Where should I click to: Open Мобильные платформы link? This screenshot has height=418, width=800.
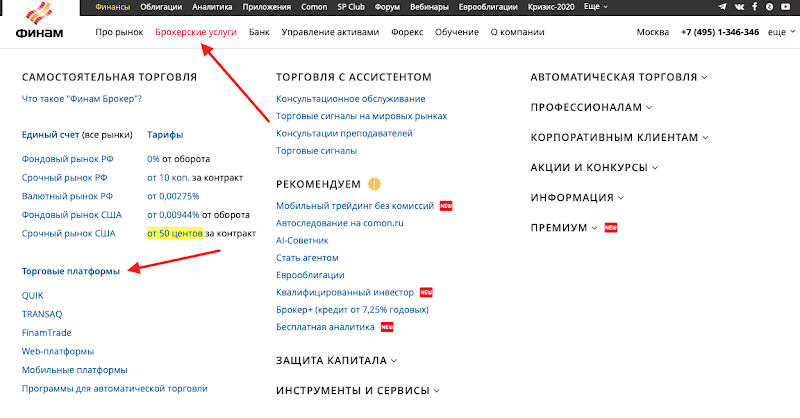(74, 370)
